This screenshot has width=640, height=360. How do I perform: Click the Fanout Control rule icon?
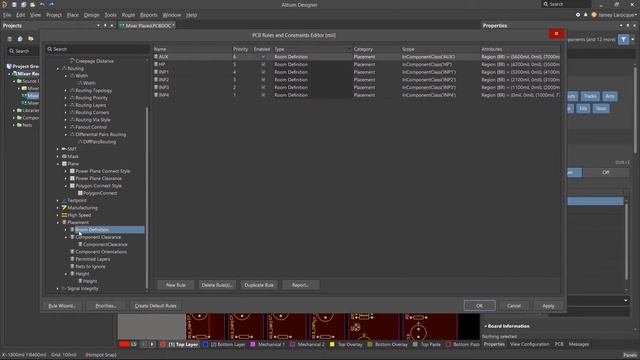coord(72,127)
